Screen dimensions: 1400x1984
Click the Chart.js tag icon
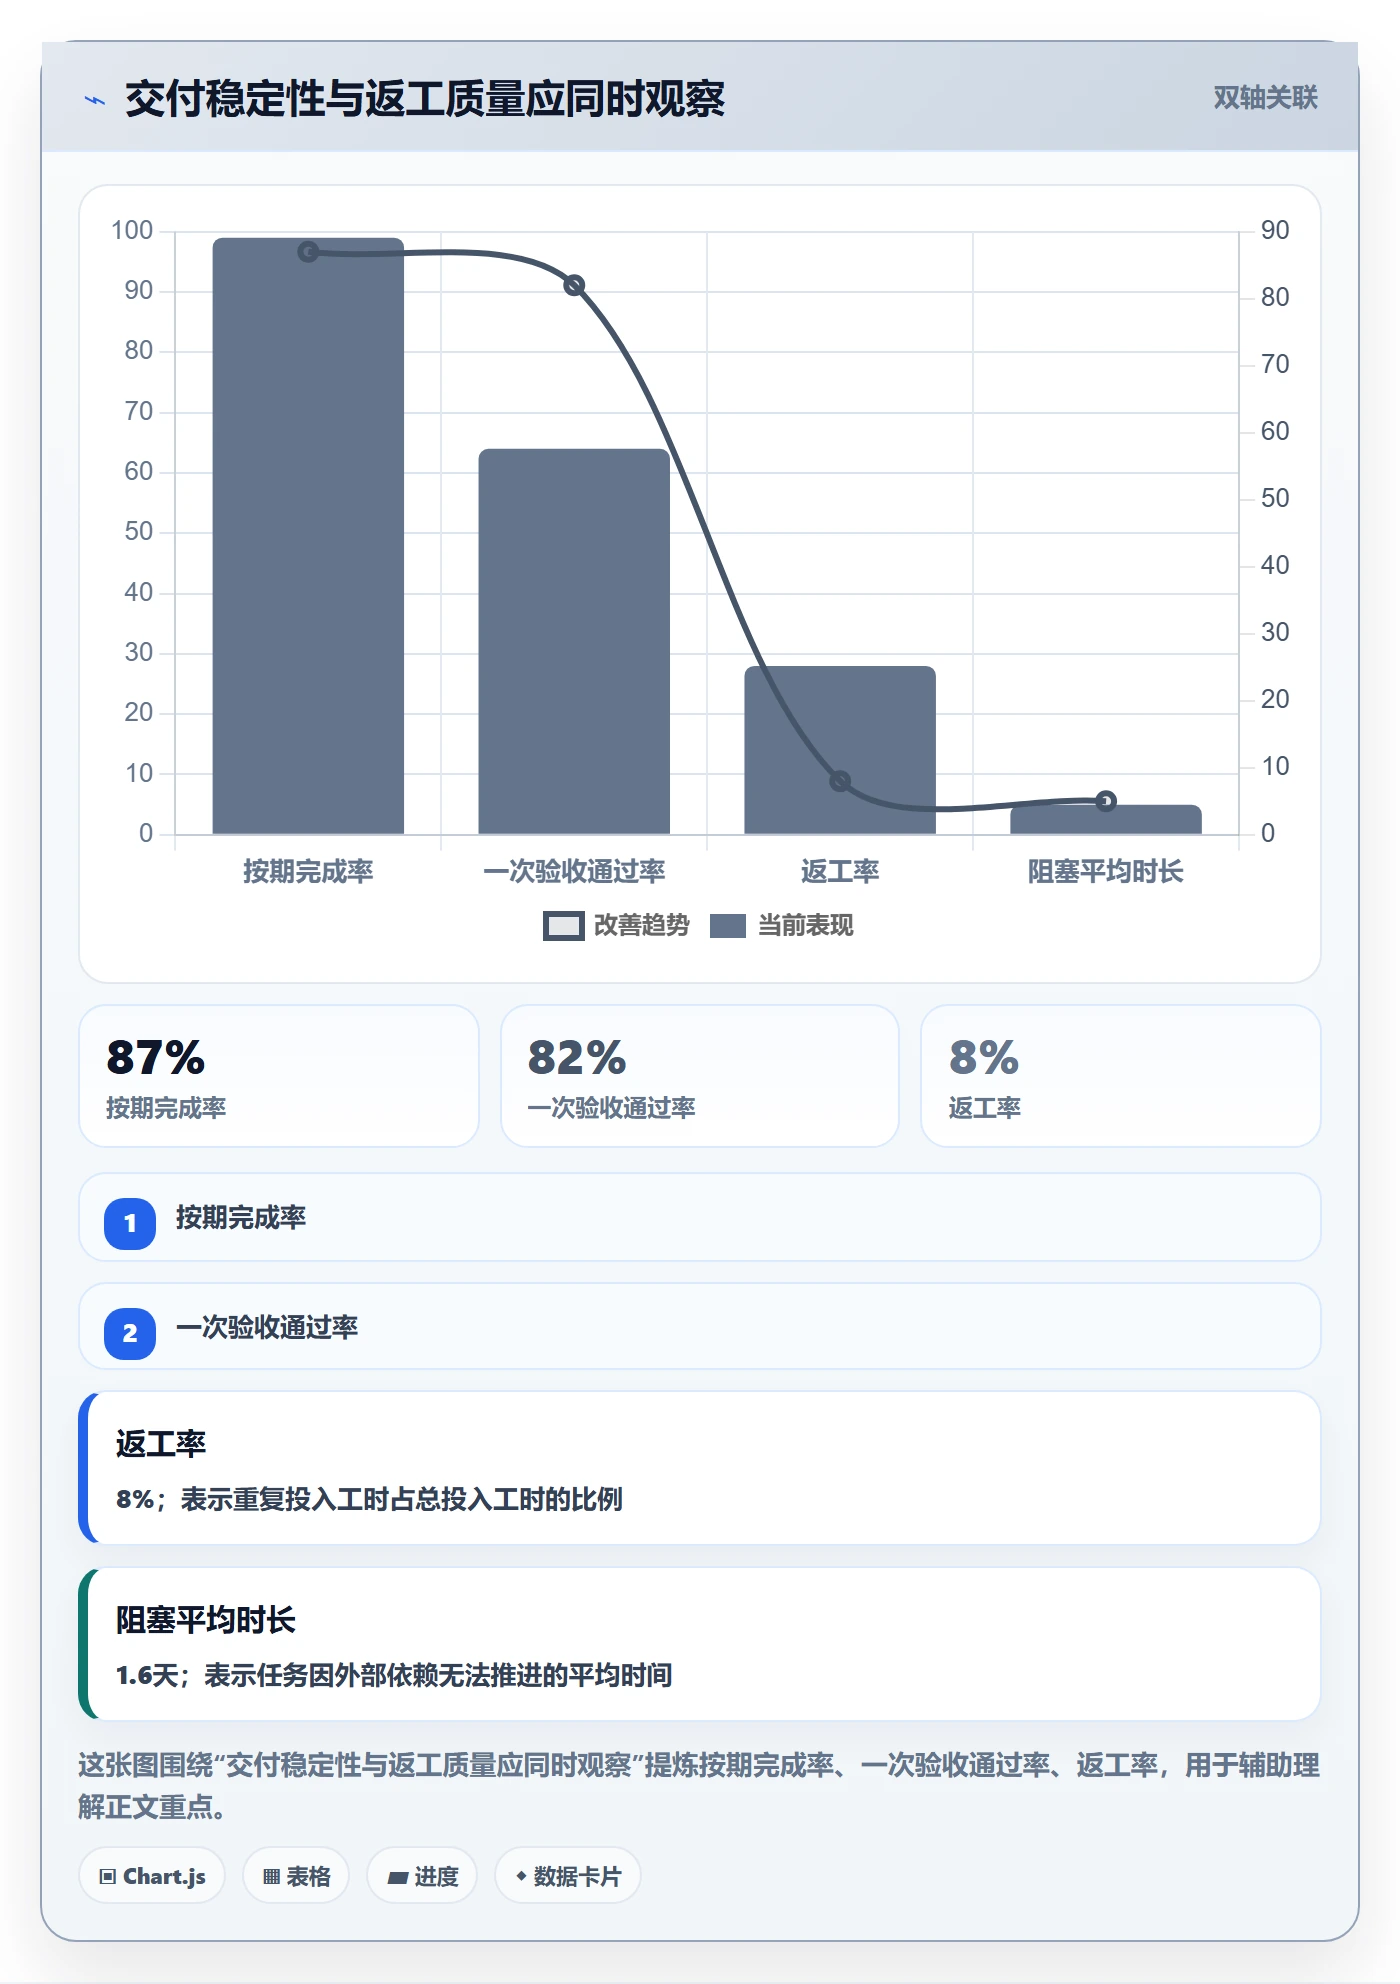point(108,1876)
